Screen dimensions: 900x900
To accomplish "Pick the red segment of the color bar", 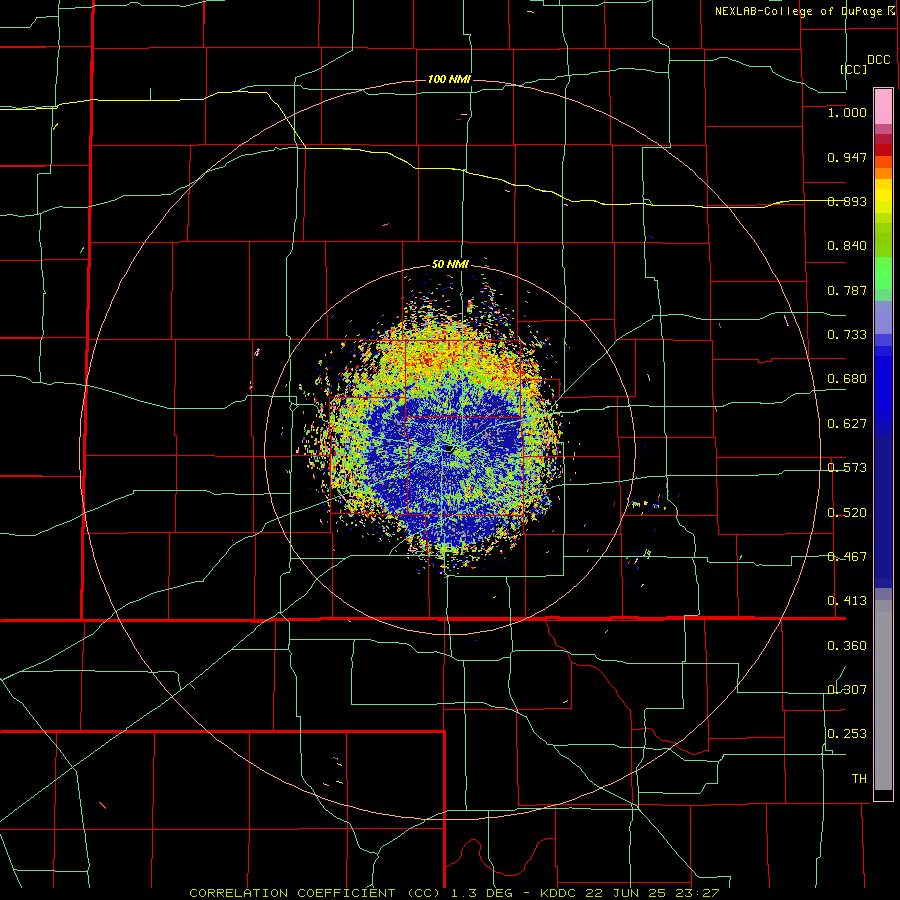I will click(883, 149).
